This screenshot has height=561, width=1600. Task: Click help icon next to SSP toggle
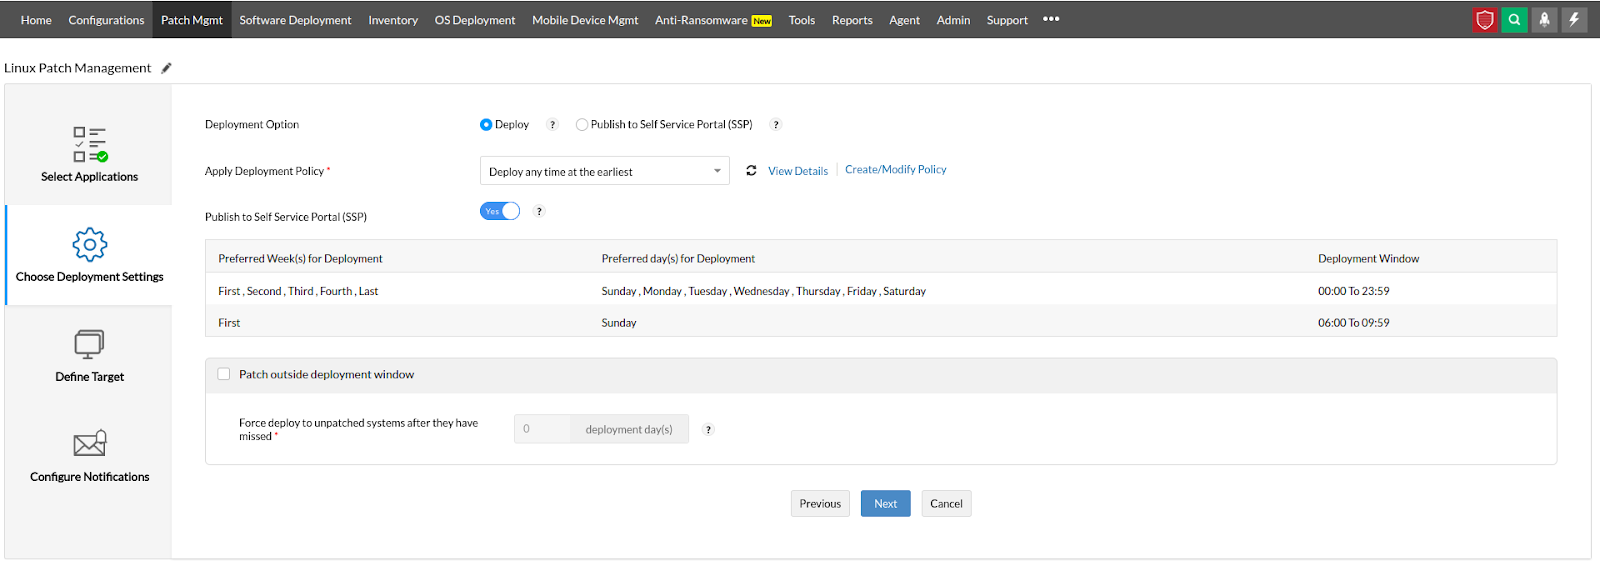coord(539,211)
